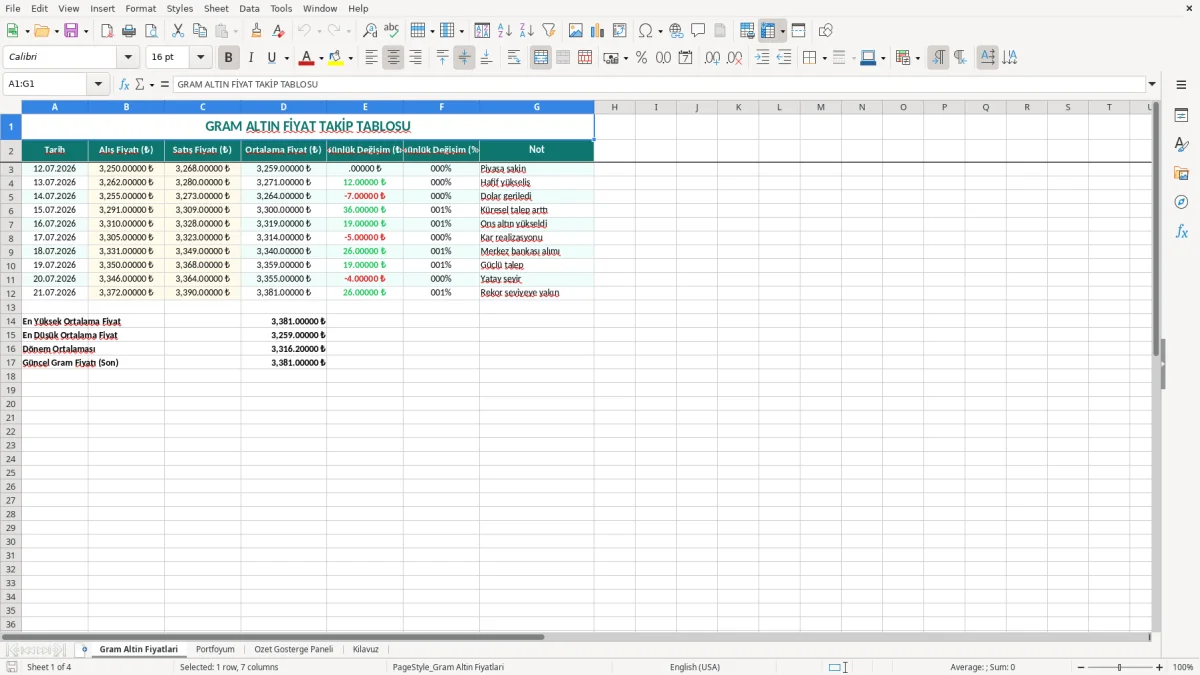Screen dimensions: 1200x675
Task: Toggle Print Preview
Action: [x=151, y=31]
